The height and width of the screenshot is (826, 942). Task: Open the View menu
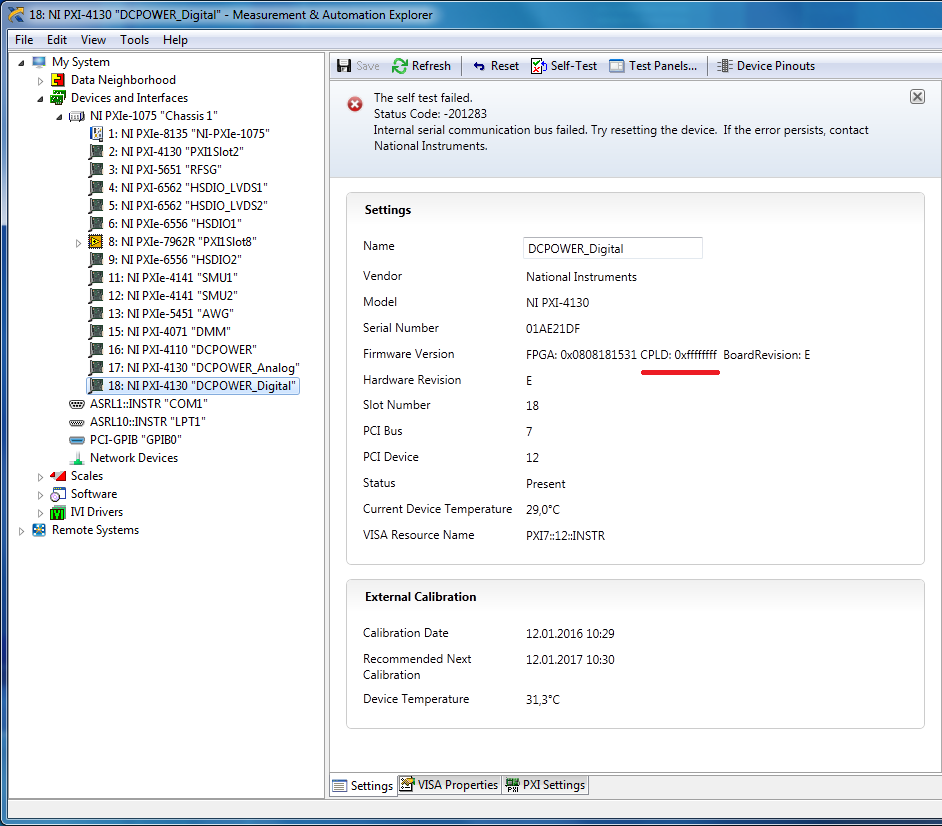click(93, 40)
